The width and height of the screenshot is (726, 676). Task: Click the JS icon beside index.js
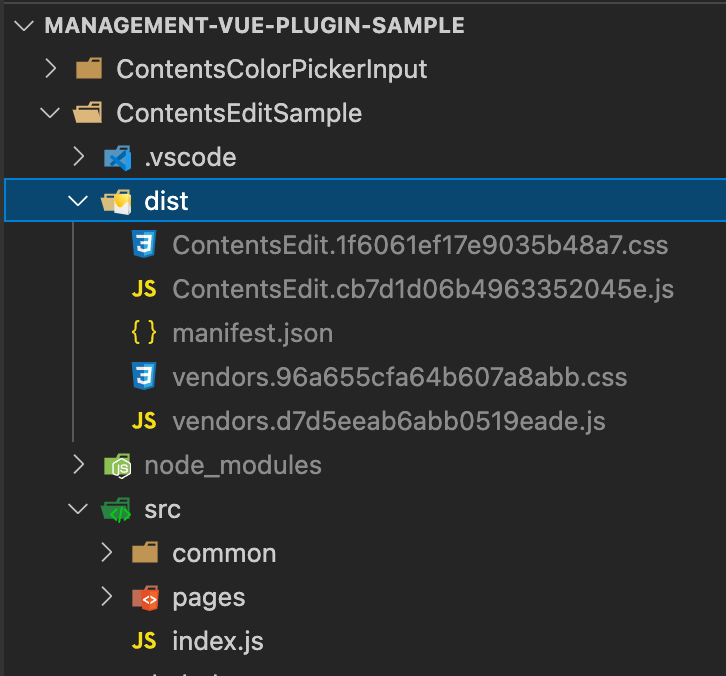coord(145,641)
